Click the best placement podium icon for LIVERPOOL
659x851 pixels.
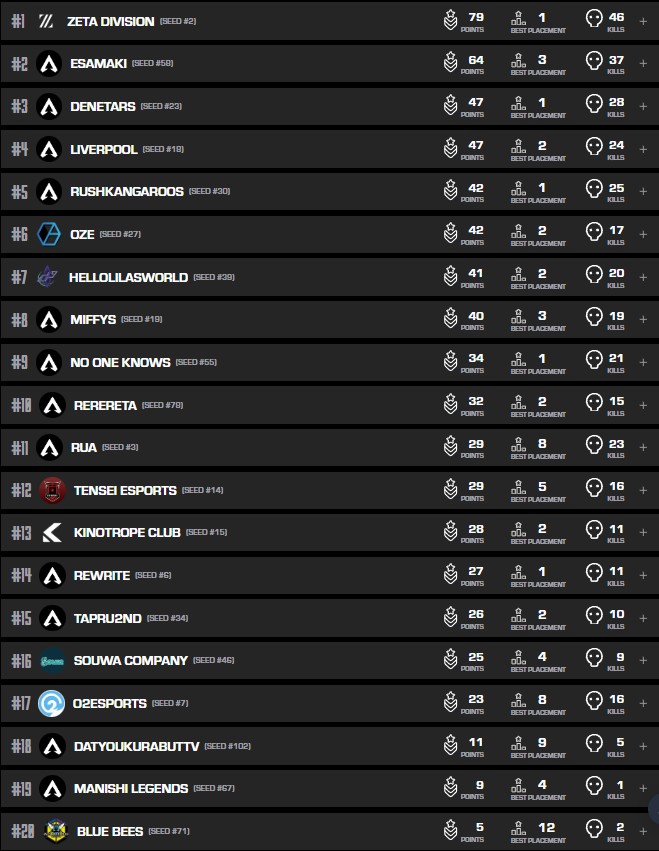pos(518,149)
